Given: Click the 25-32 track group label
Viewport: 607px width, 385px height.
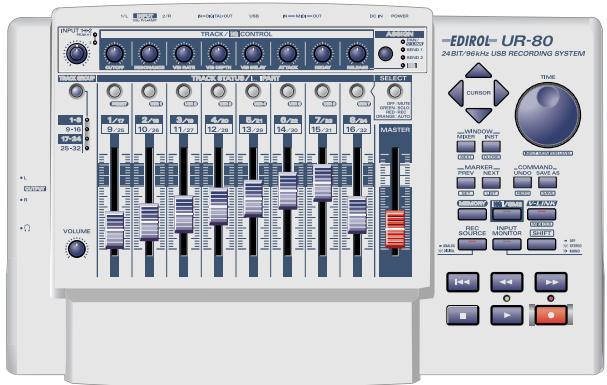Looking at the screenshot, I should coord(71,148).
